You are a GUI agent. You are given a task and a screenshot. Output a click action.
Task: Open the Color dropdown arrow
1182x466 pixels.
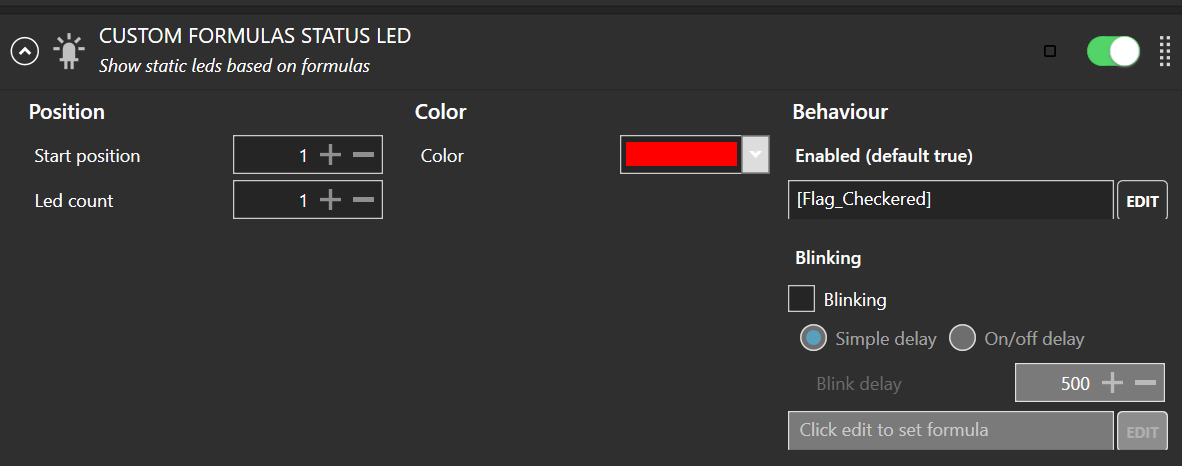(x=755, y=155)
